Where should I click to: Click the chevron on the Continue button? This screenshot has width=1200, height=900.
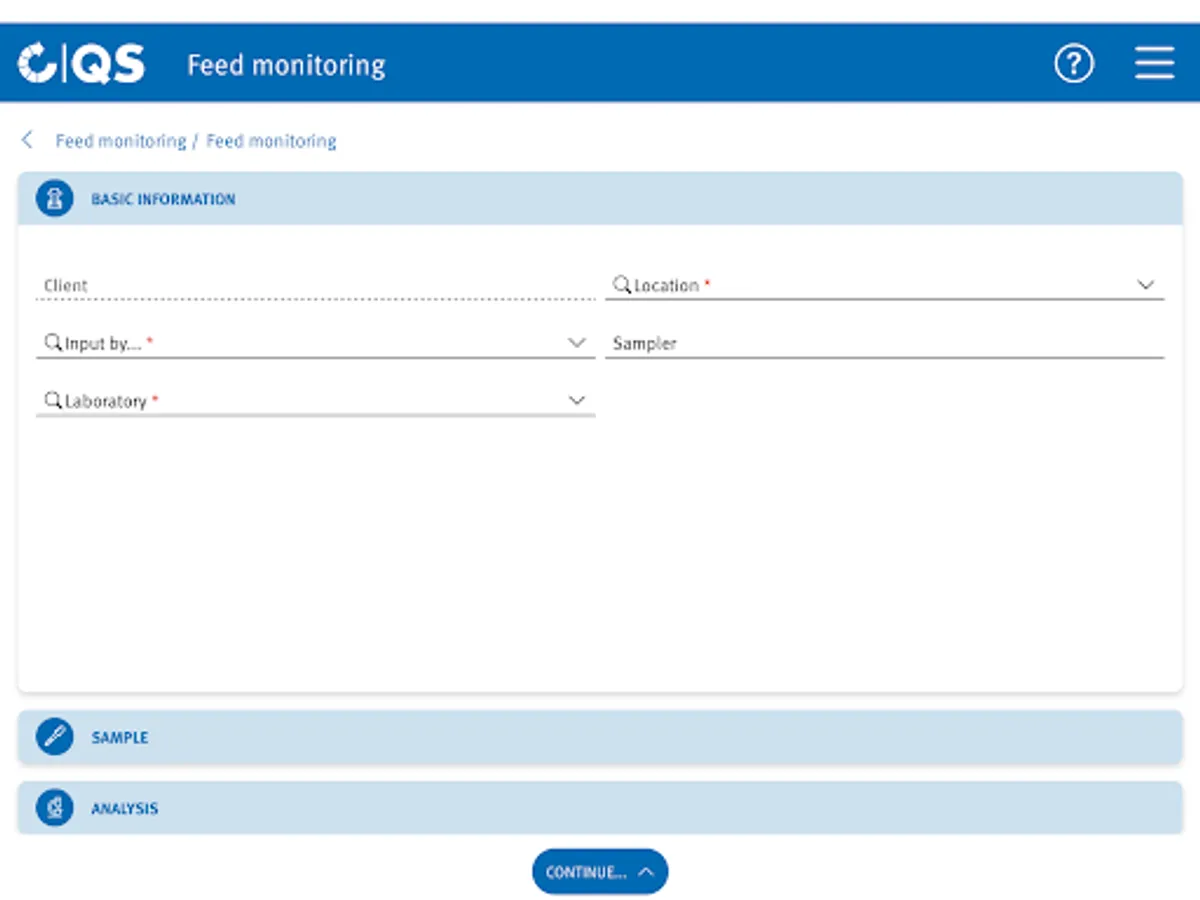[644, 871]
